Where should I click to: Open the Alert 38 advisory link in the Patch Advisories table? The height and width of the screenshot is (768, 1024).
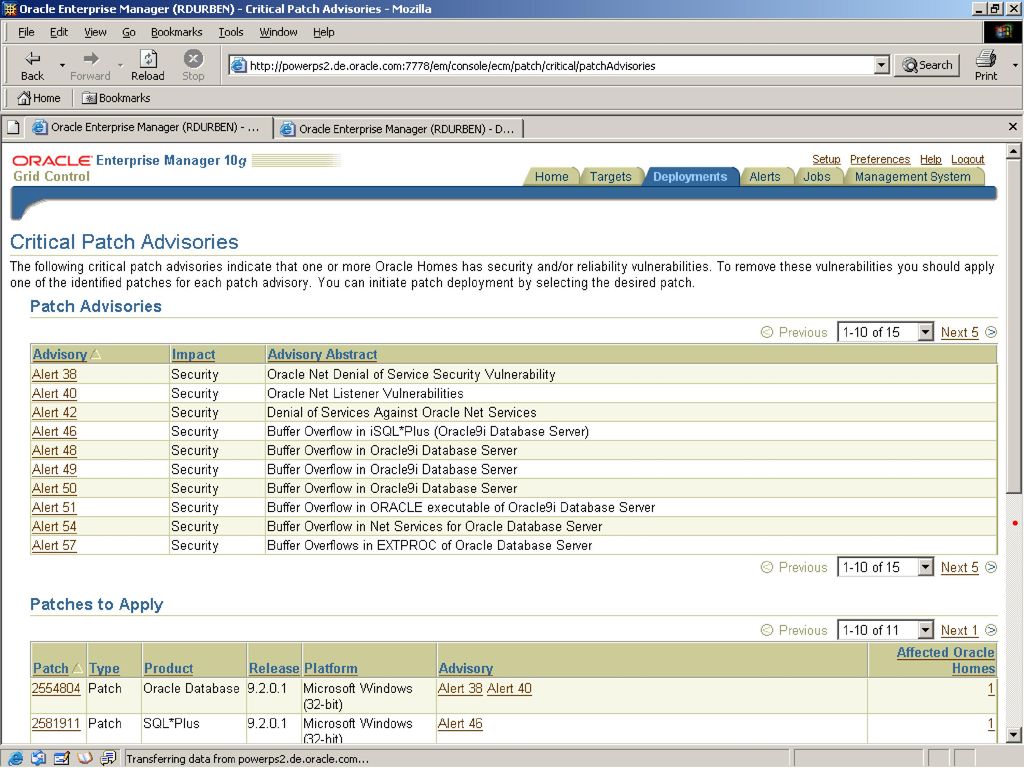[x=54, y=374]
